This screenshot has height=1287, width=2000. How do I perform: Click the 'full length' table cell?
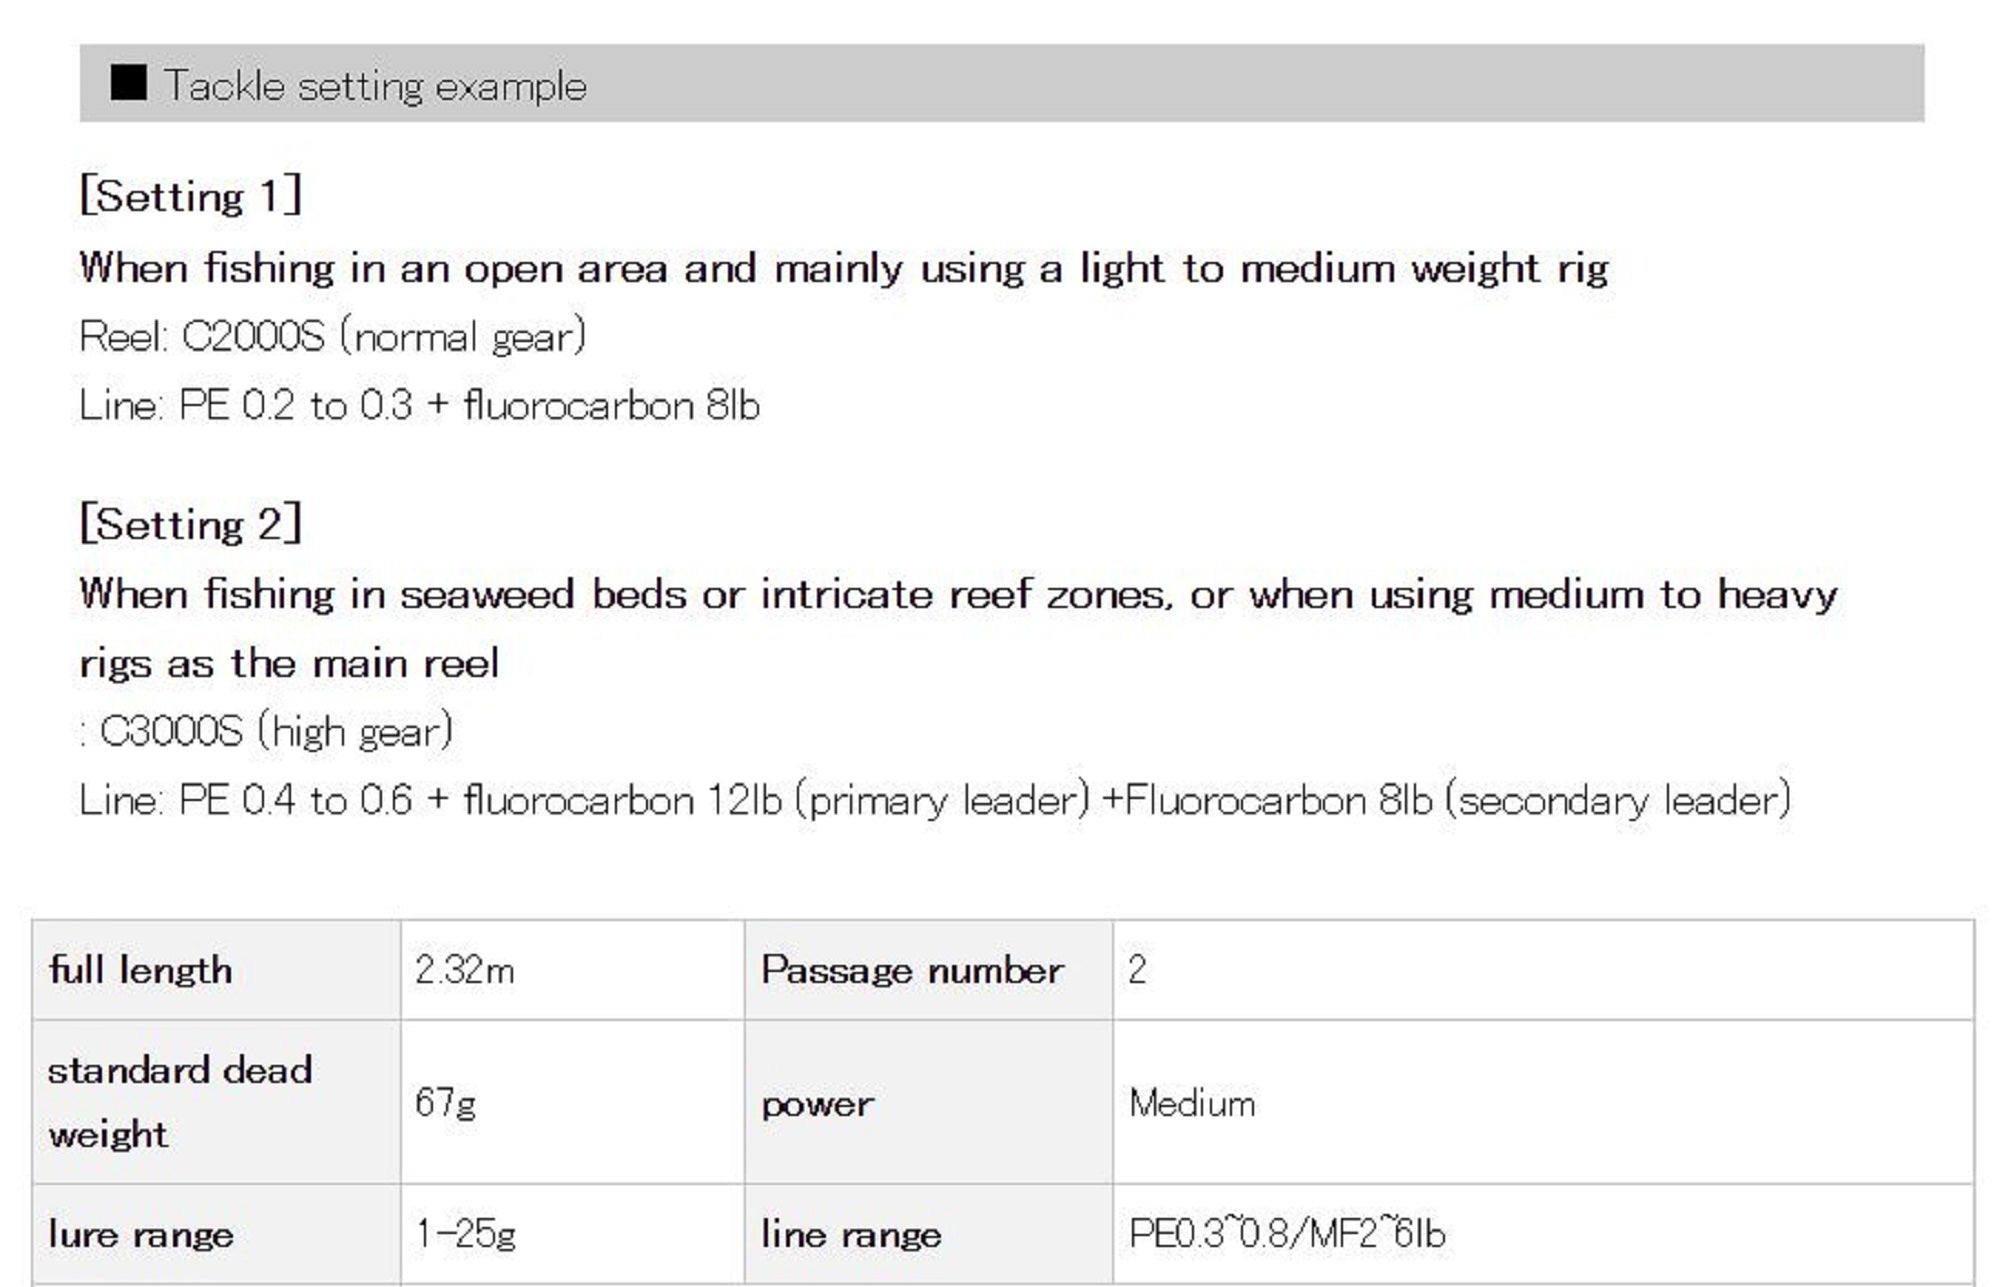click(141, 971)
